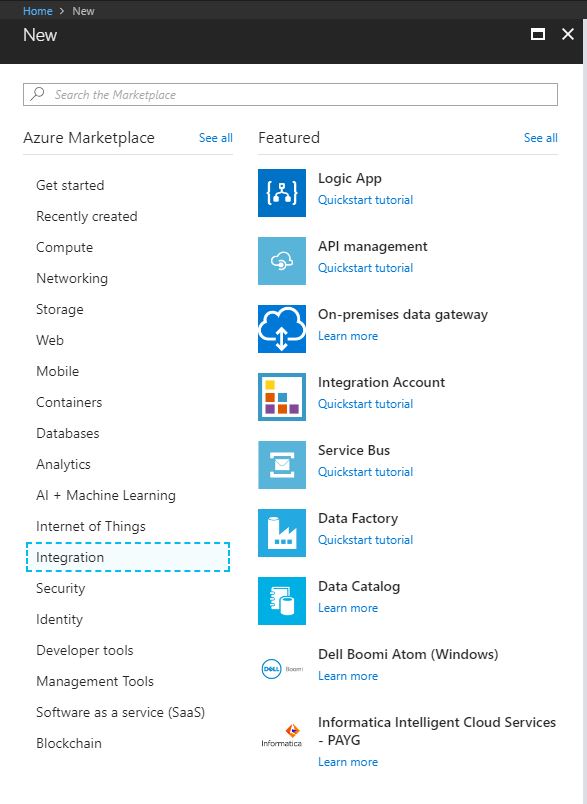Select the Security category
The height and width of the screenshot is (804, 587).
[x=60, y=588]
